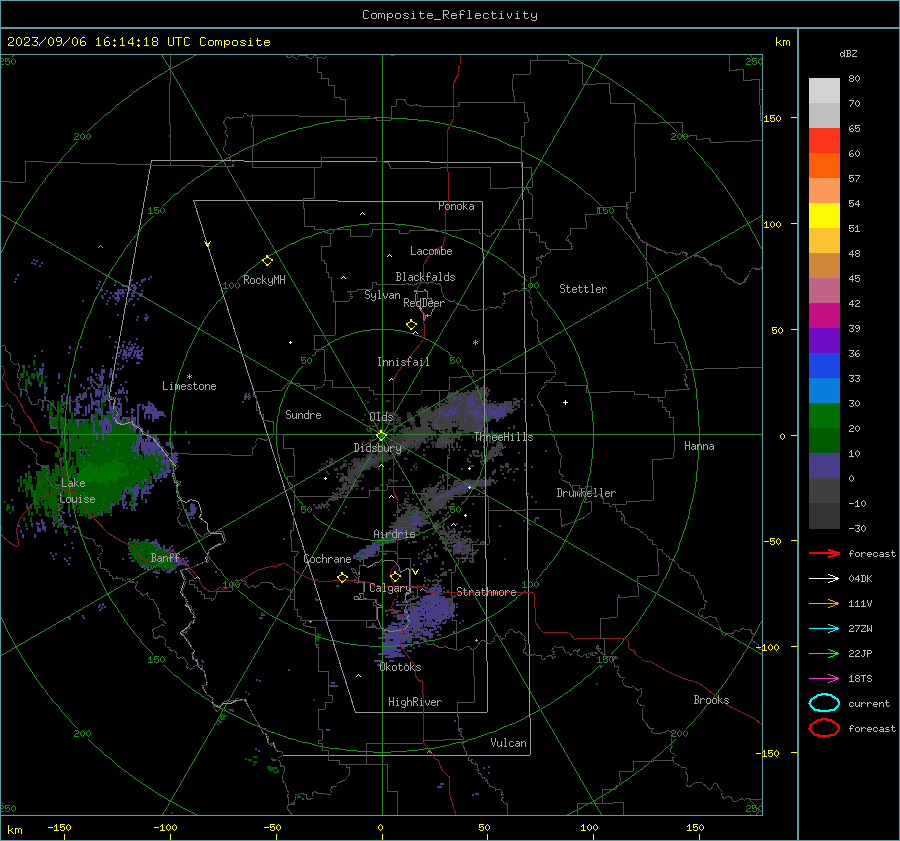Click the Composite_Reflectivity title
900x841 pixels.
[x=449, y=15]
